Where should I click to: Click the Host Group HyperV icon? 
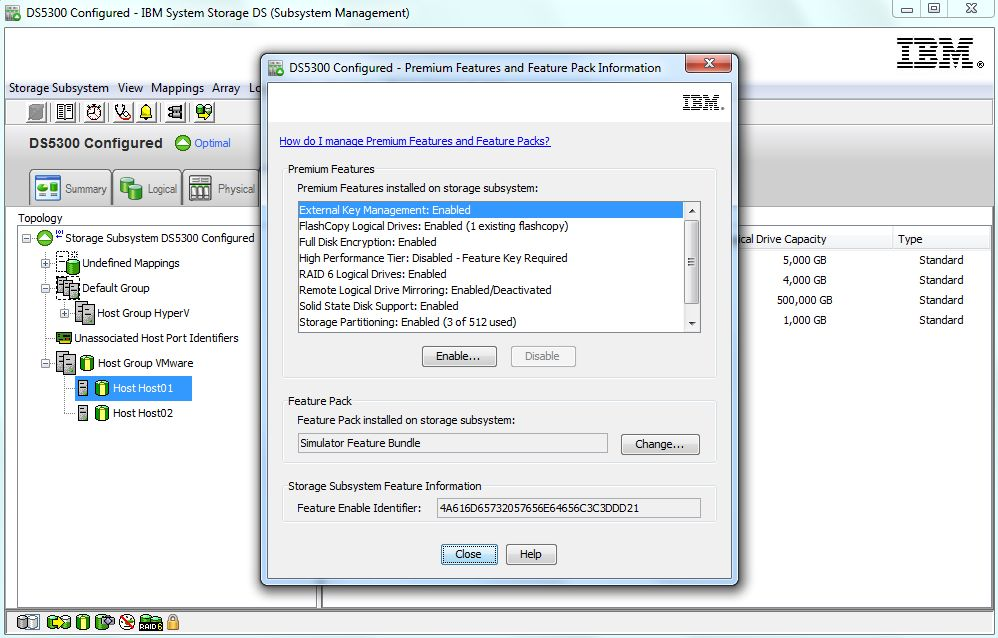85,313
